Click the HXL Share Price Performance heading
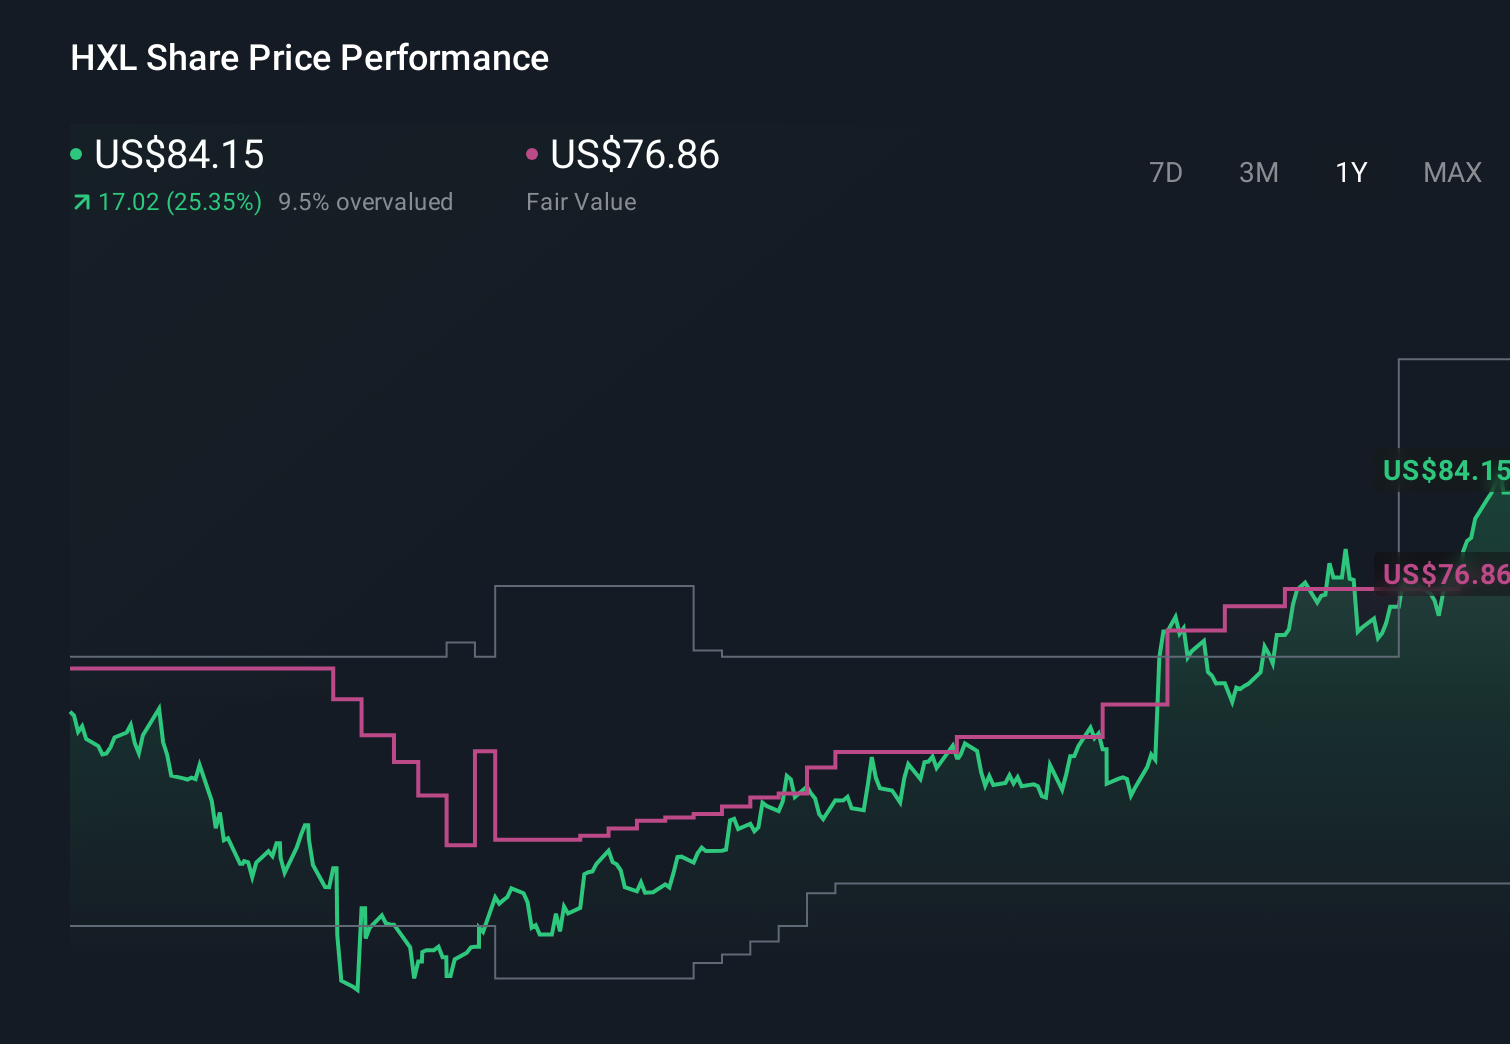The width and height of the screenshot is (1510, 1044). [309, 58]
